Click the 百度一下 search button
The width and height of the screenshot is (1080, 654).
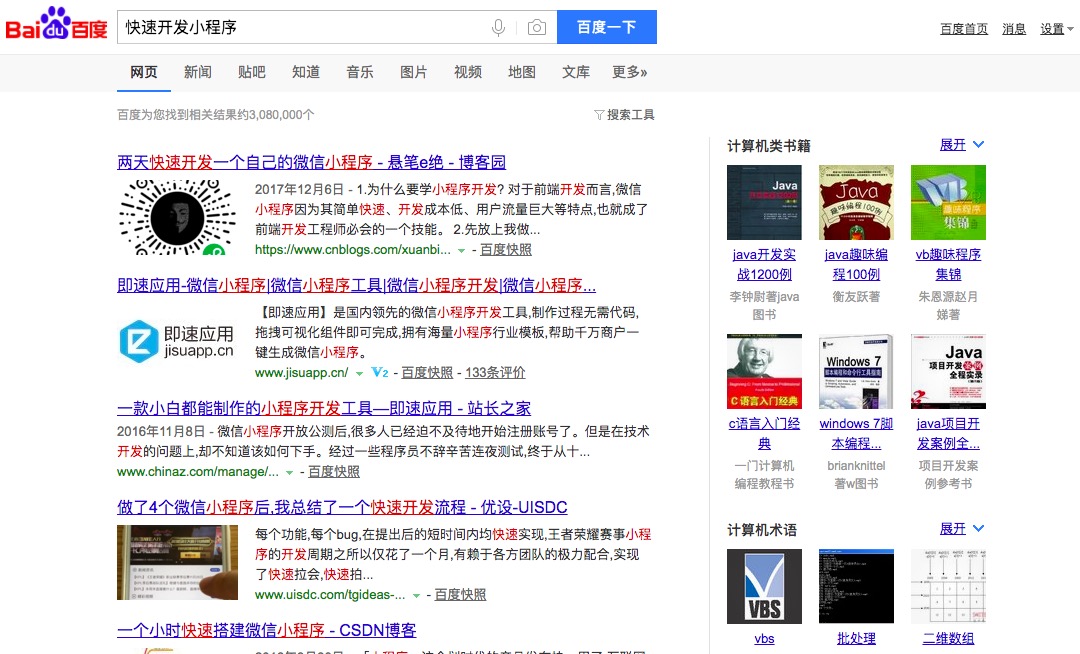607,27
